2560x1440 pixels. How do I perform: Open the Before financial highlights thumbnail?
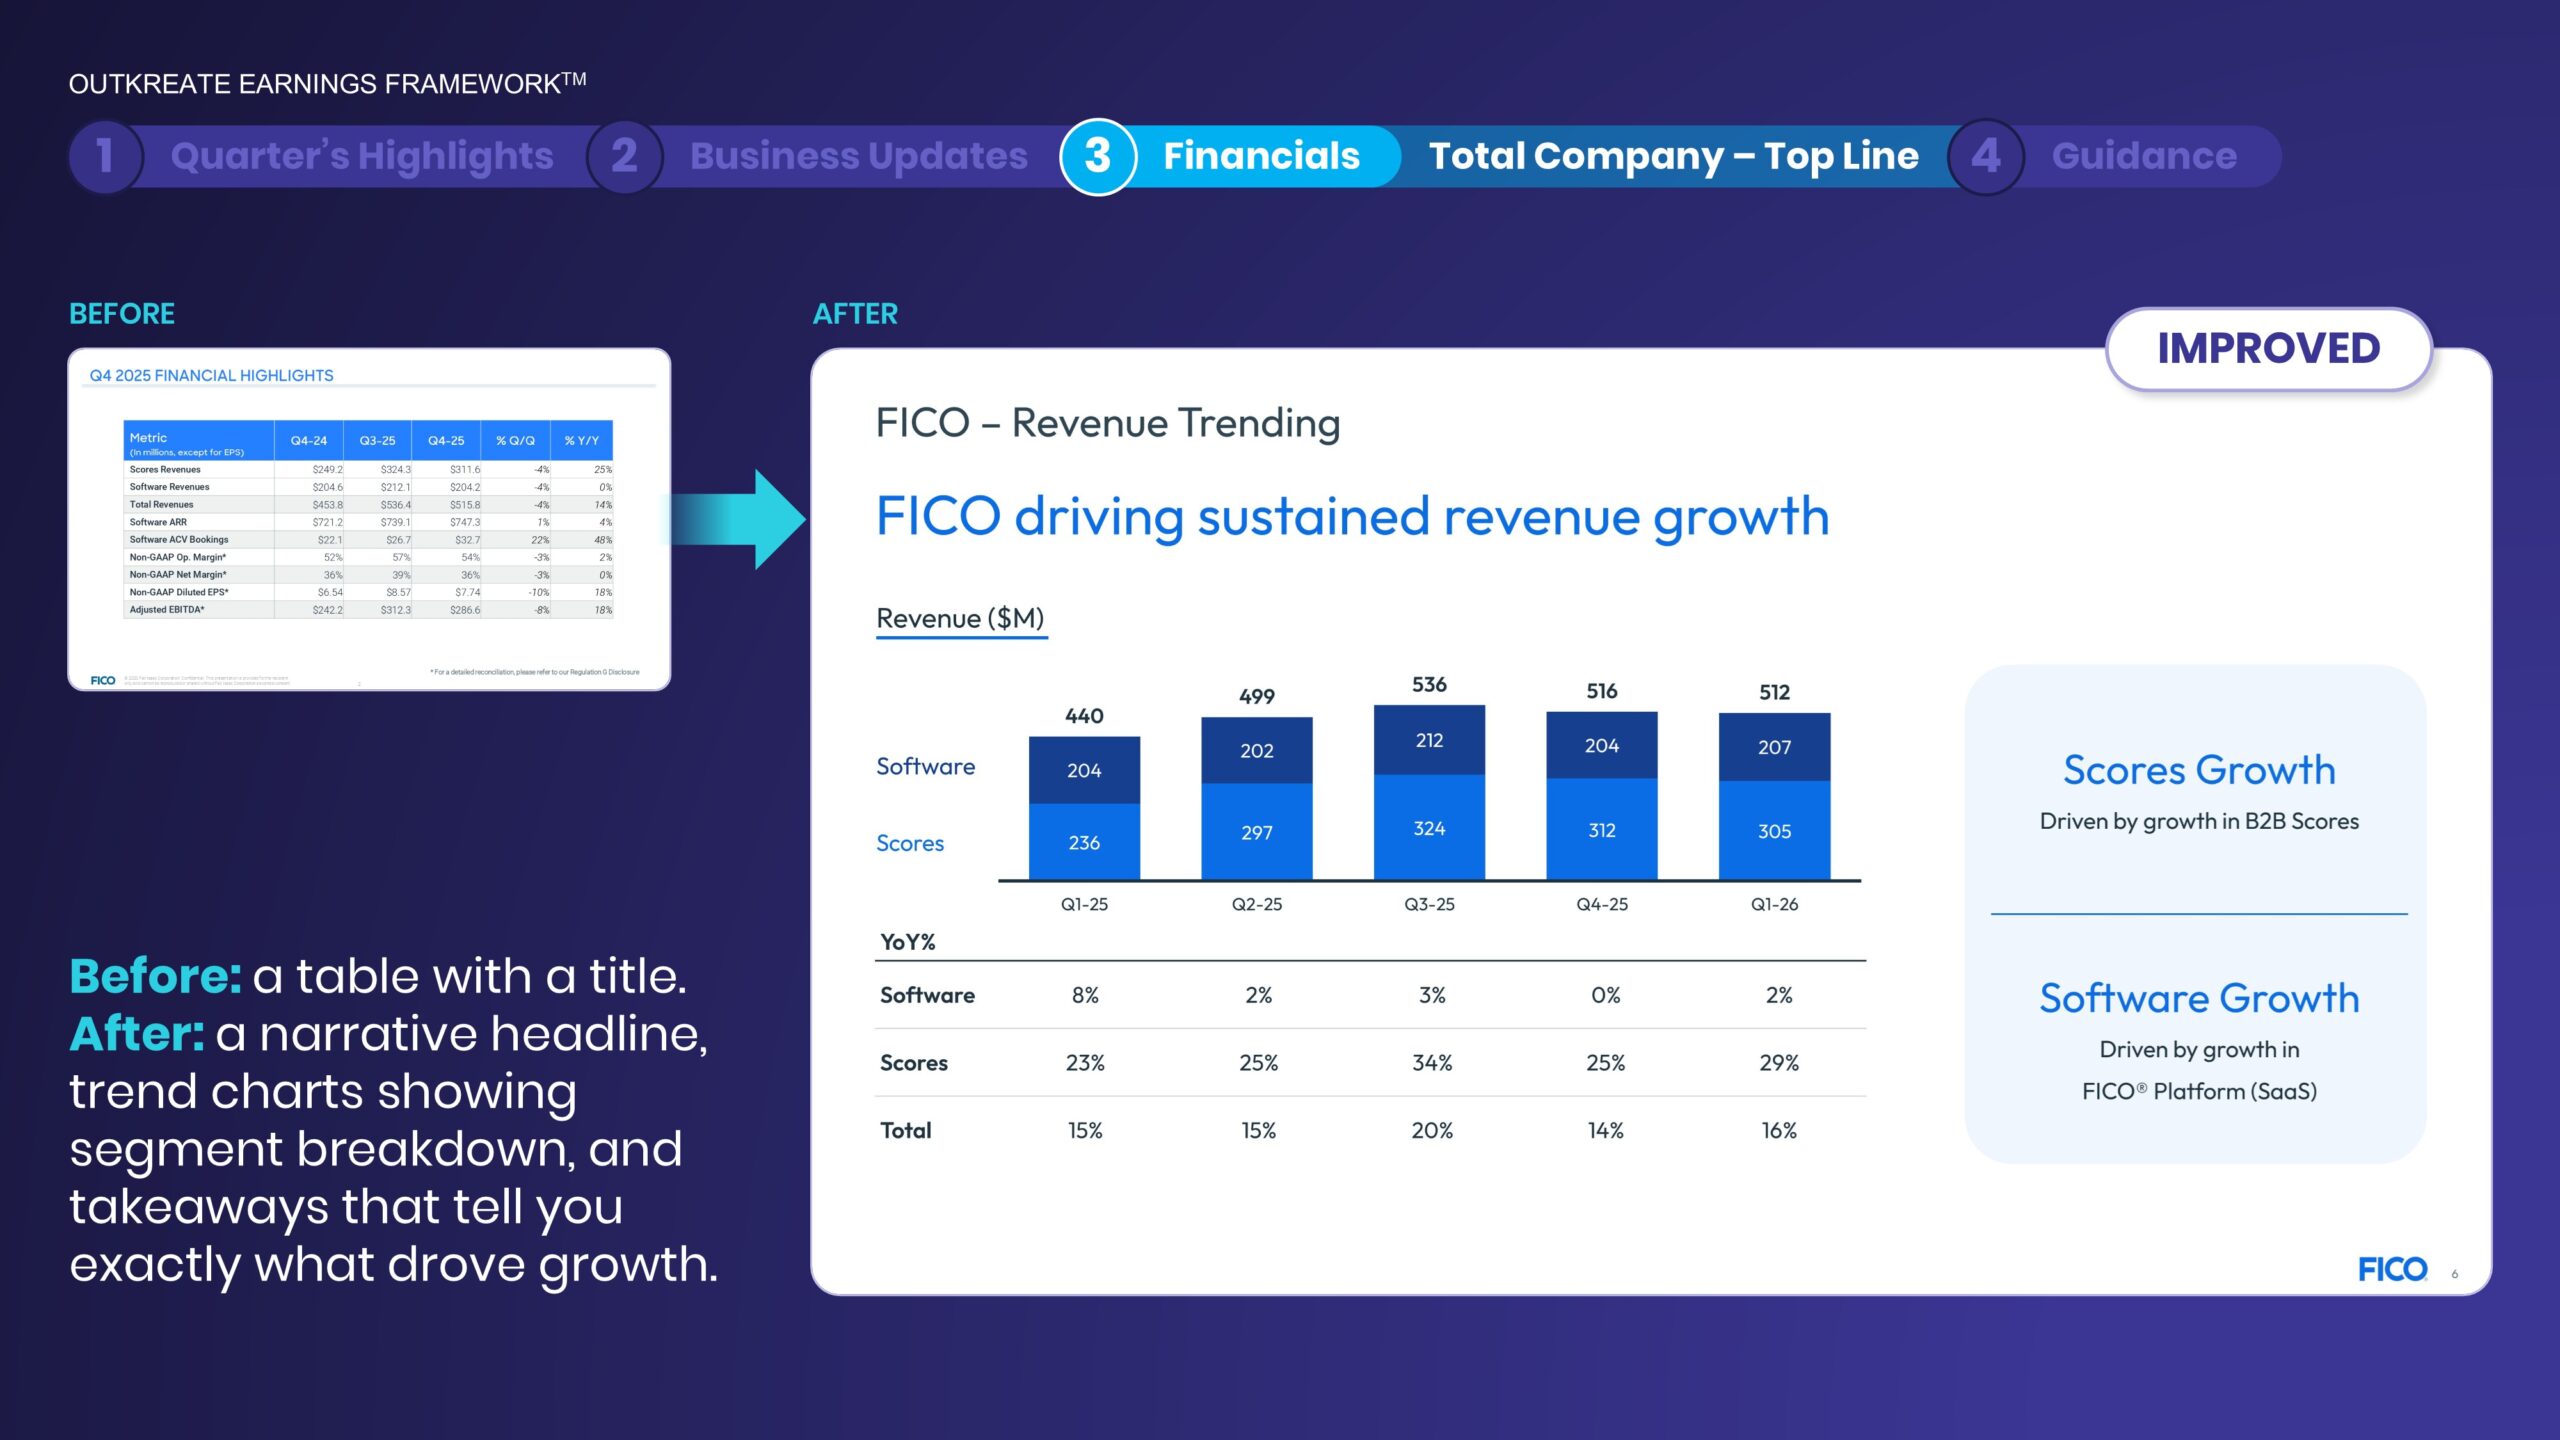[369, 519]
